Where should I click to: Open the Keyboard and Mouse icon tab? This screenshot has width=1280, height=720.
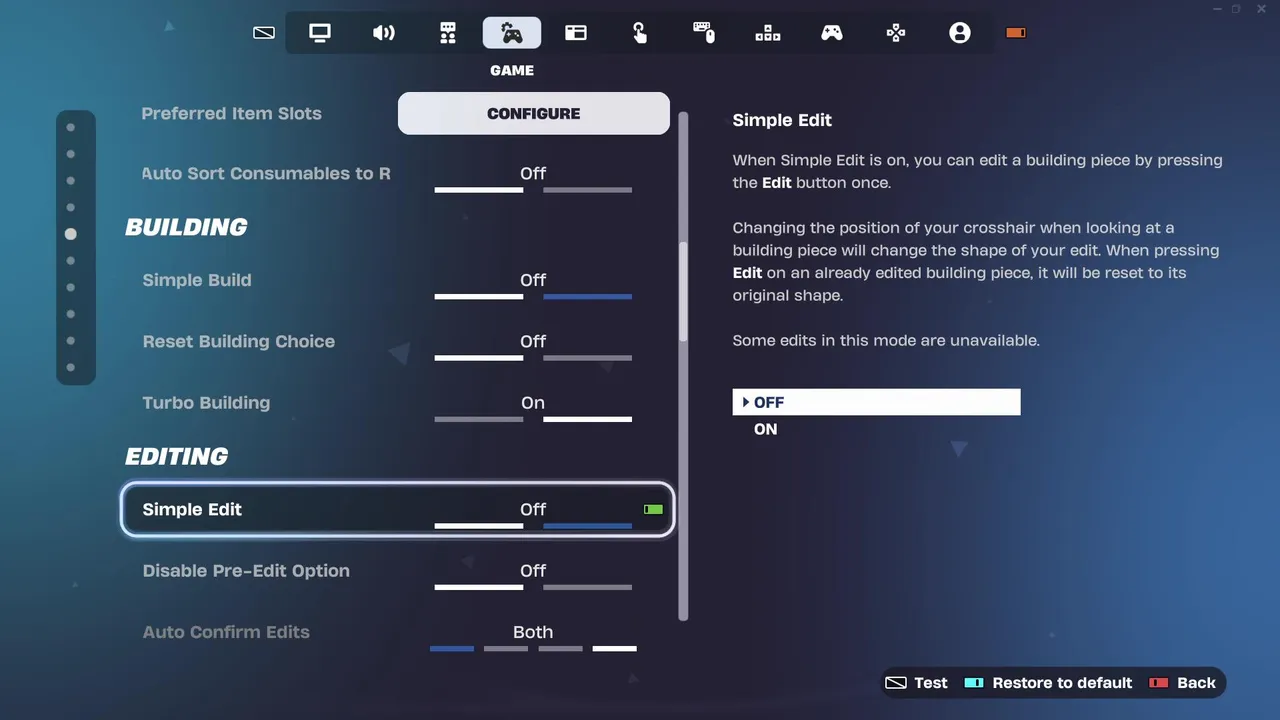(704, 33)
